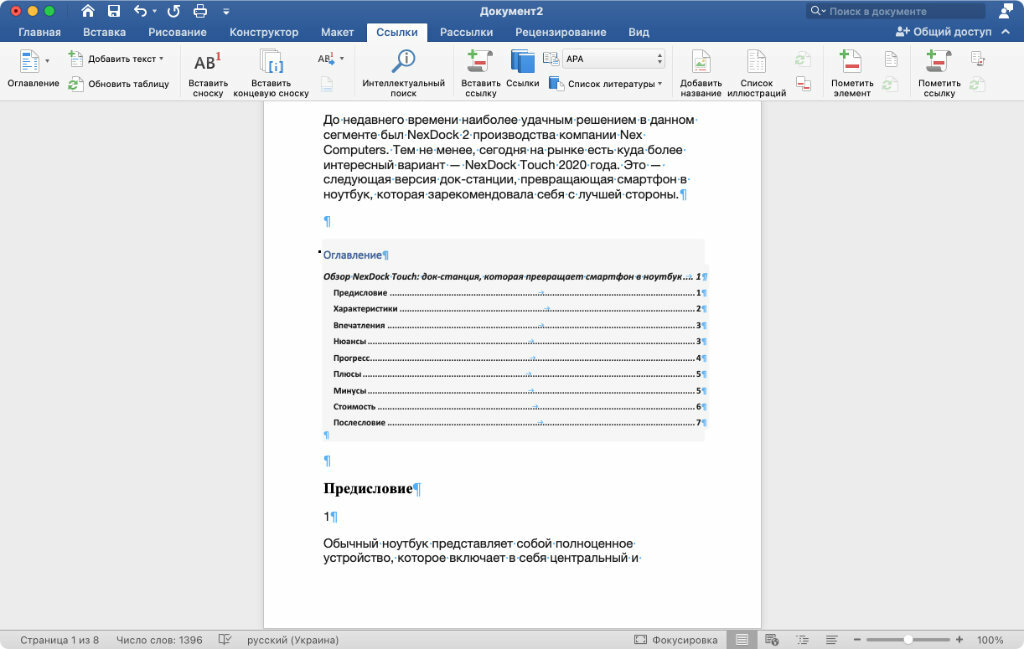Click the русский (Украина) language indicator
The width and height of the screenshot is (1024, 649).
pyautogui.click(x=293, y=640)
